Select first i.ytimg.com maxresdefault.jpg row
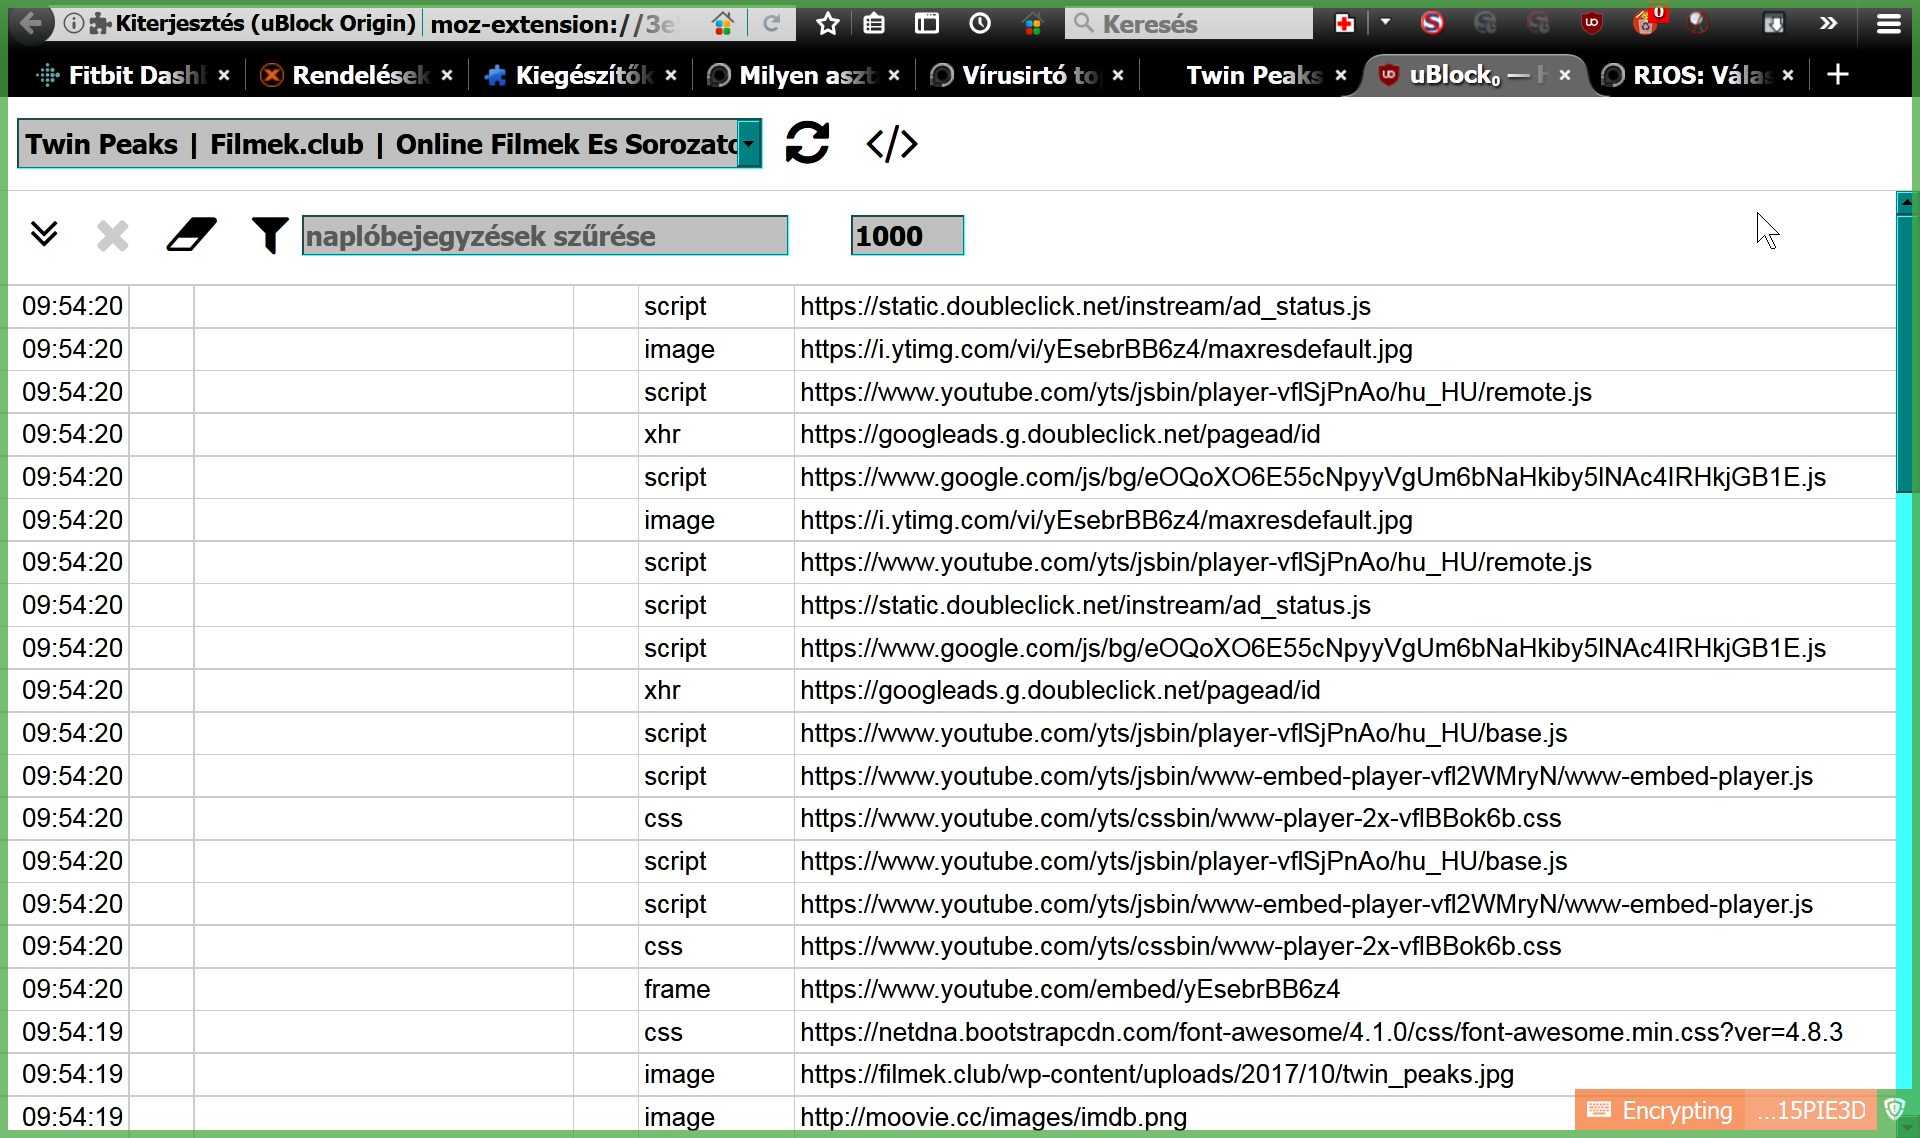The width and height of the screenshot is (1920, 1138). click(951, 349)
